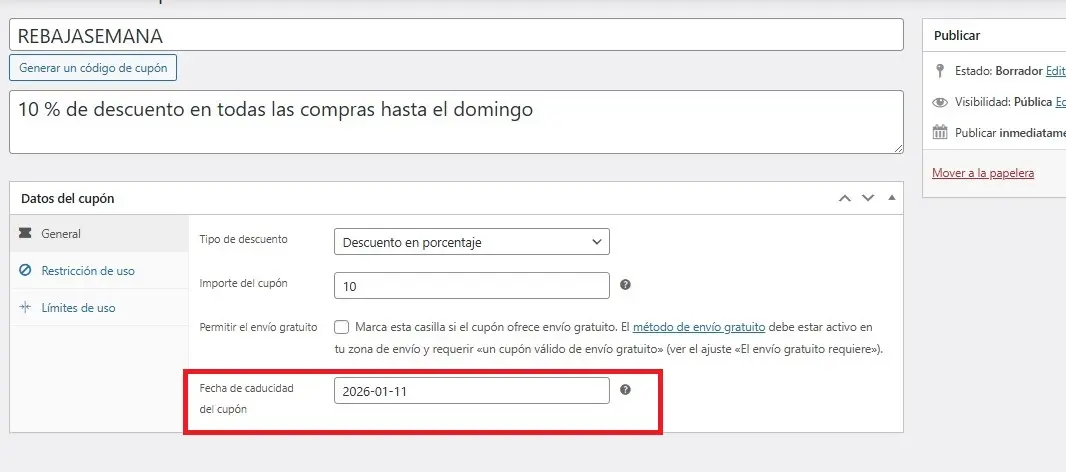The height and width of the screenshot is (472, 1066).
Task: Click the Restricción de uso block icon
Action: tap(25, 270)
